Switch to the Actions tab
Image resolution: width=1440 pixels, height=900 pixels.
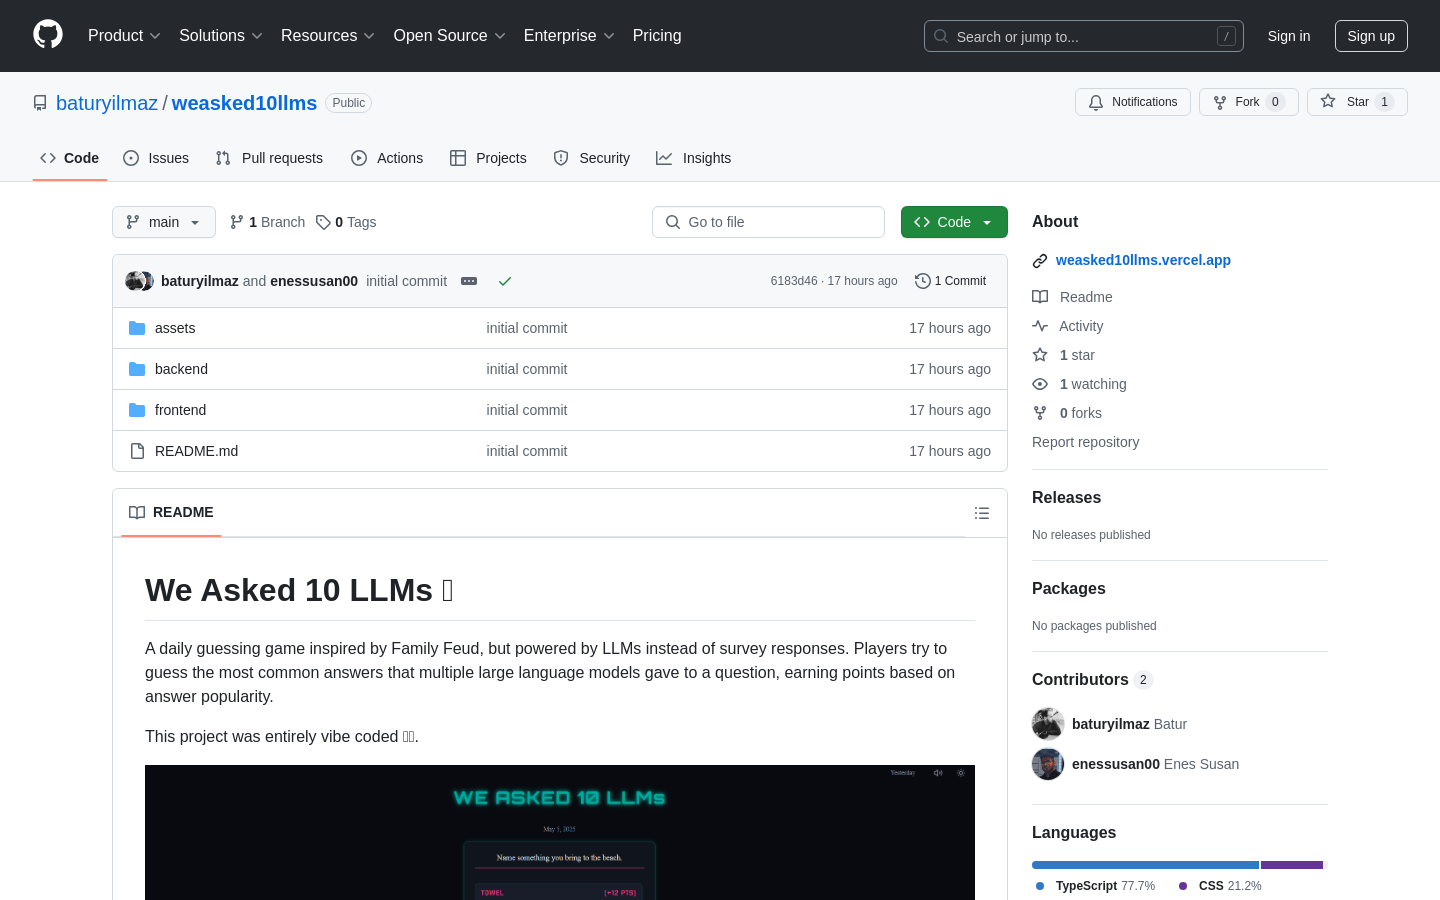click(387, 158)
